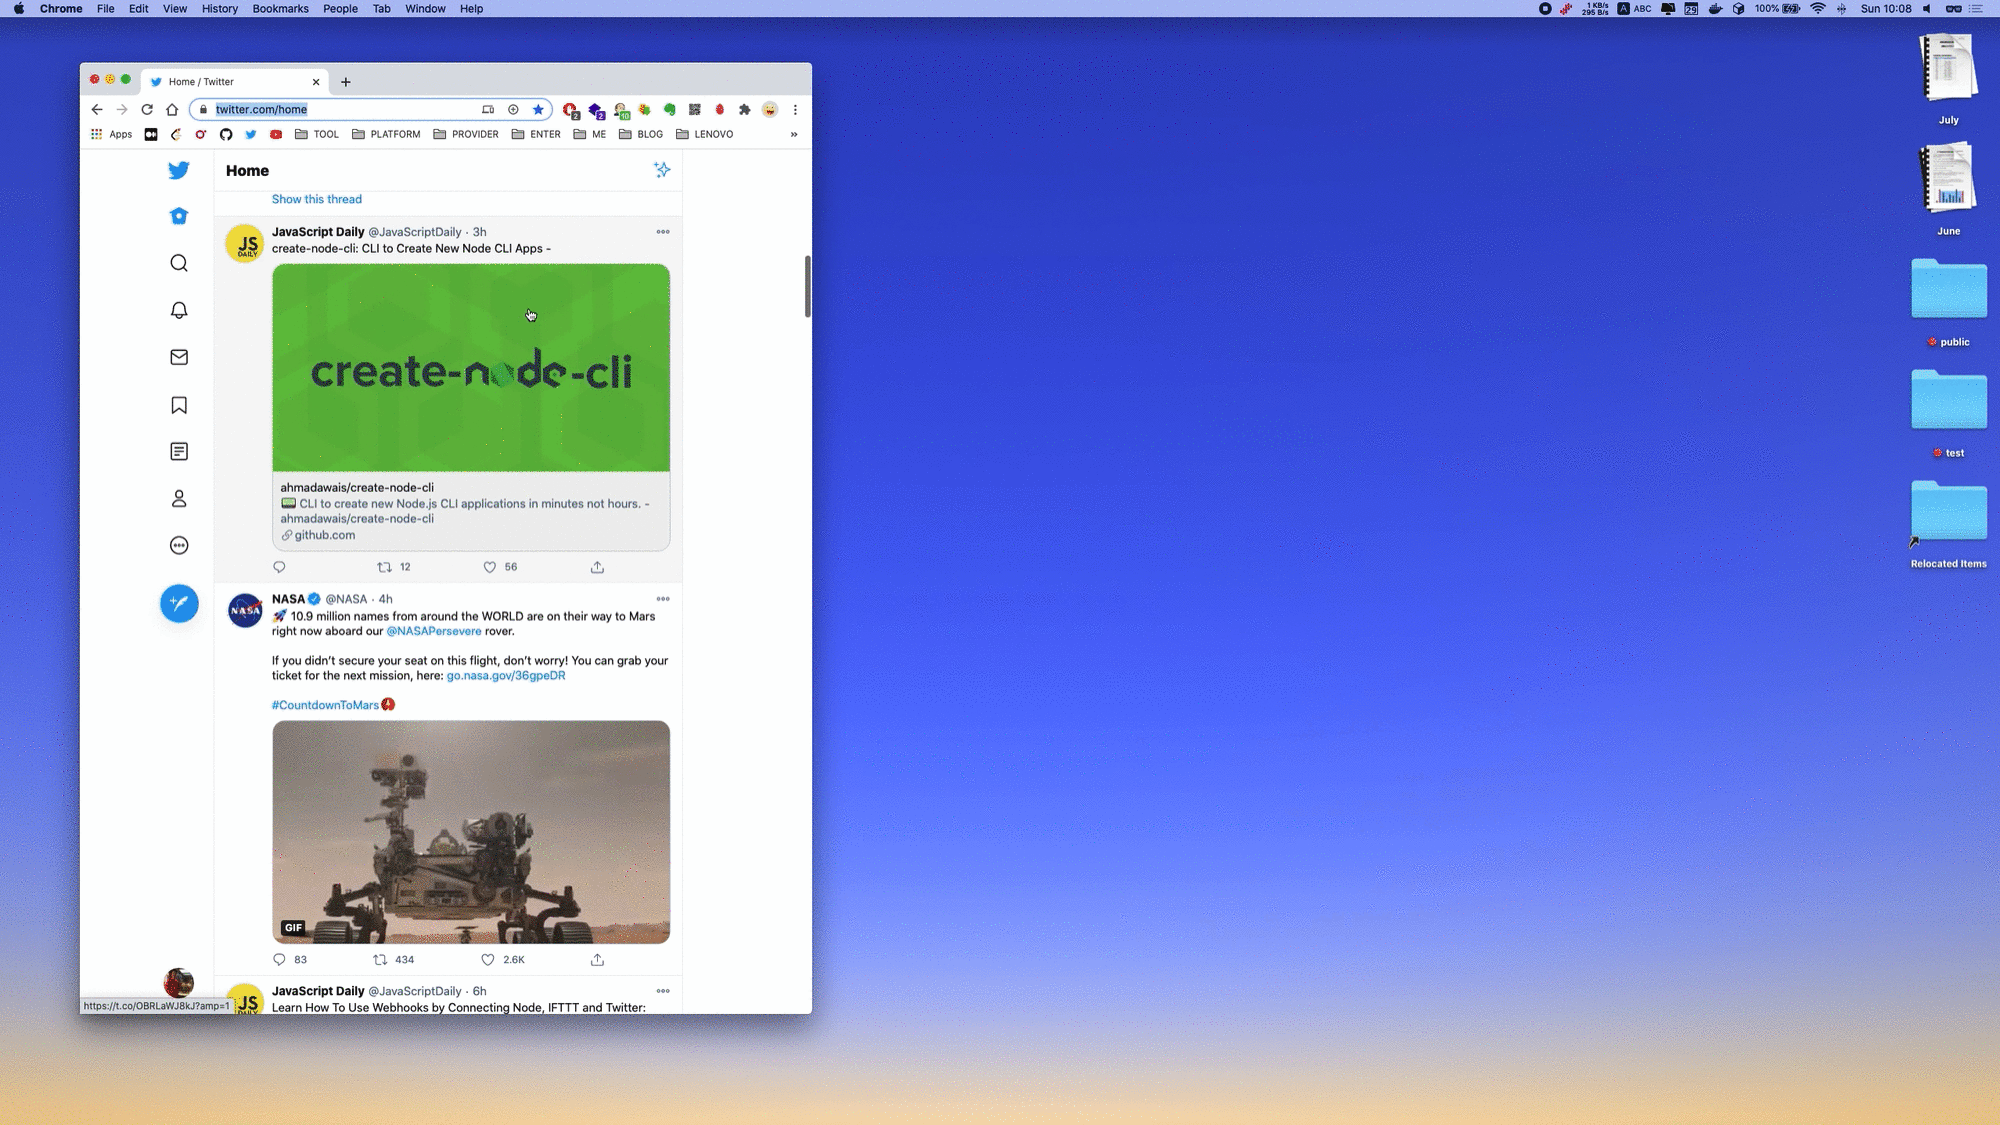
Task: Open the go.nasa.gov/36gpeDR link
Action: 506,675
